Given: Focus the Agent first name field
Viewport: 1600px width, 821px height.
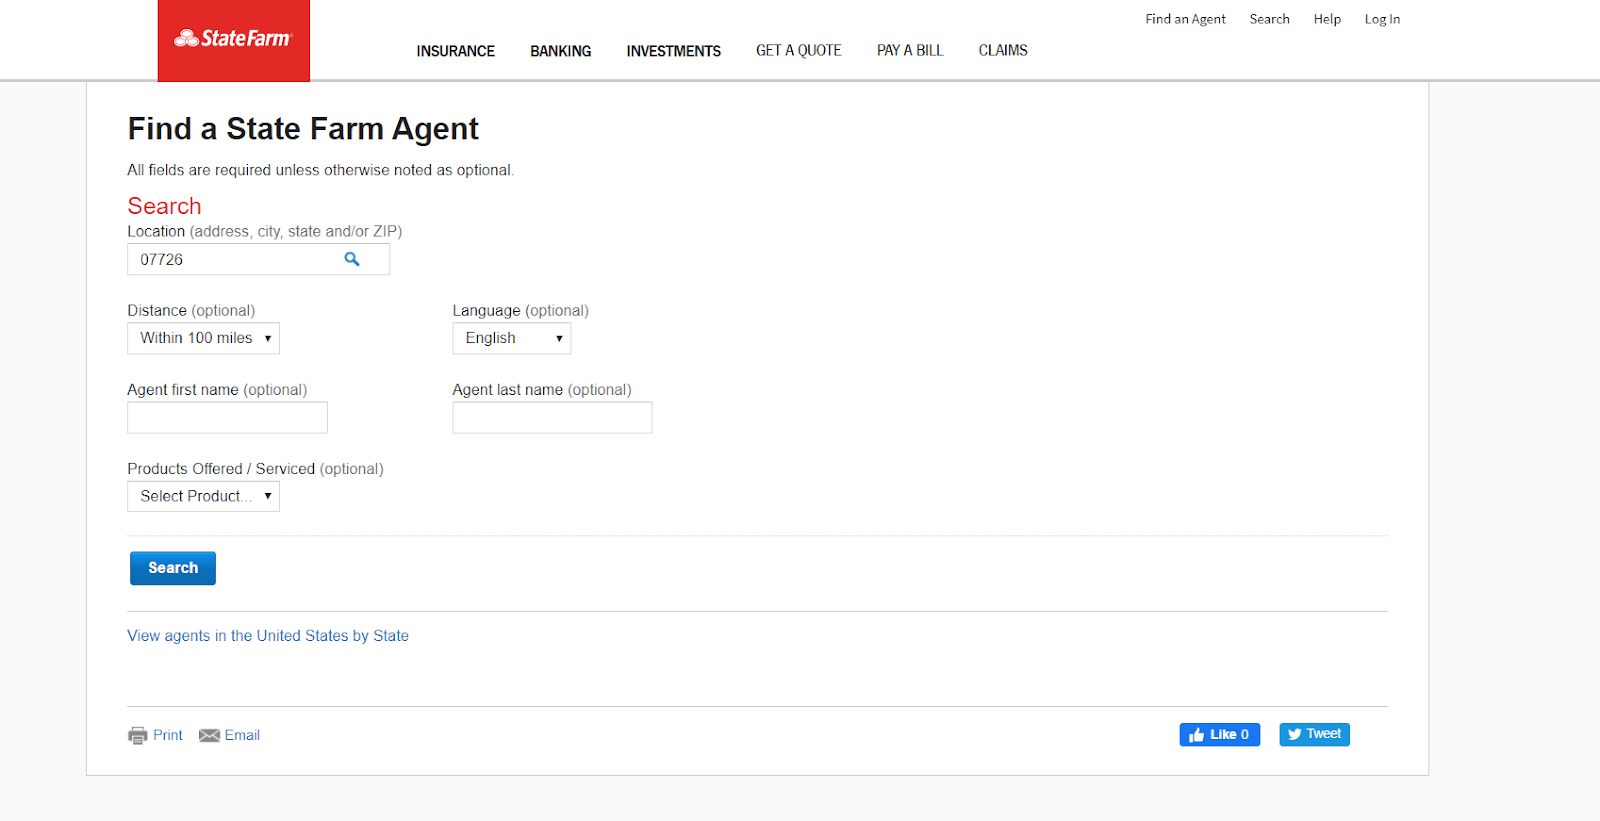Looking at the screenshot, I should (x=227, y=417).
